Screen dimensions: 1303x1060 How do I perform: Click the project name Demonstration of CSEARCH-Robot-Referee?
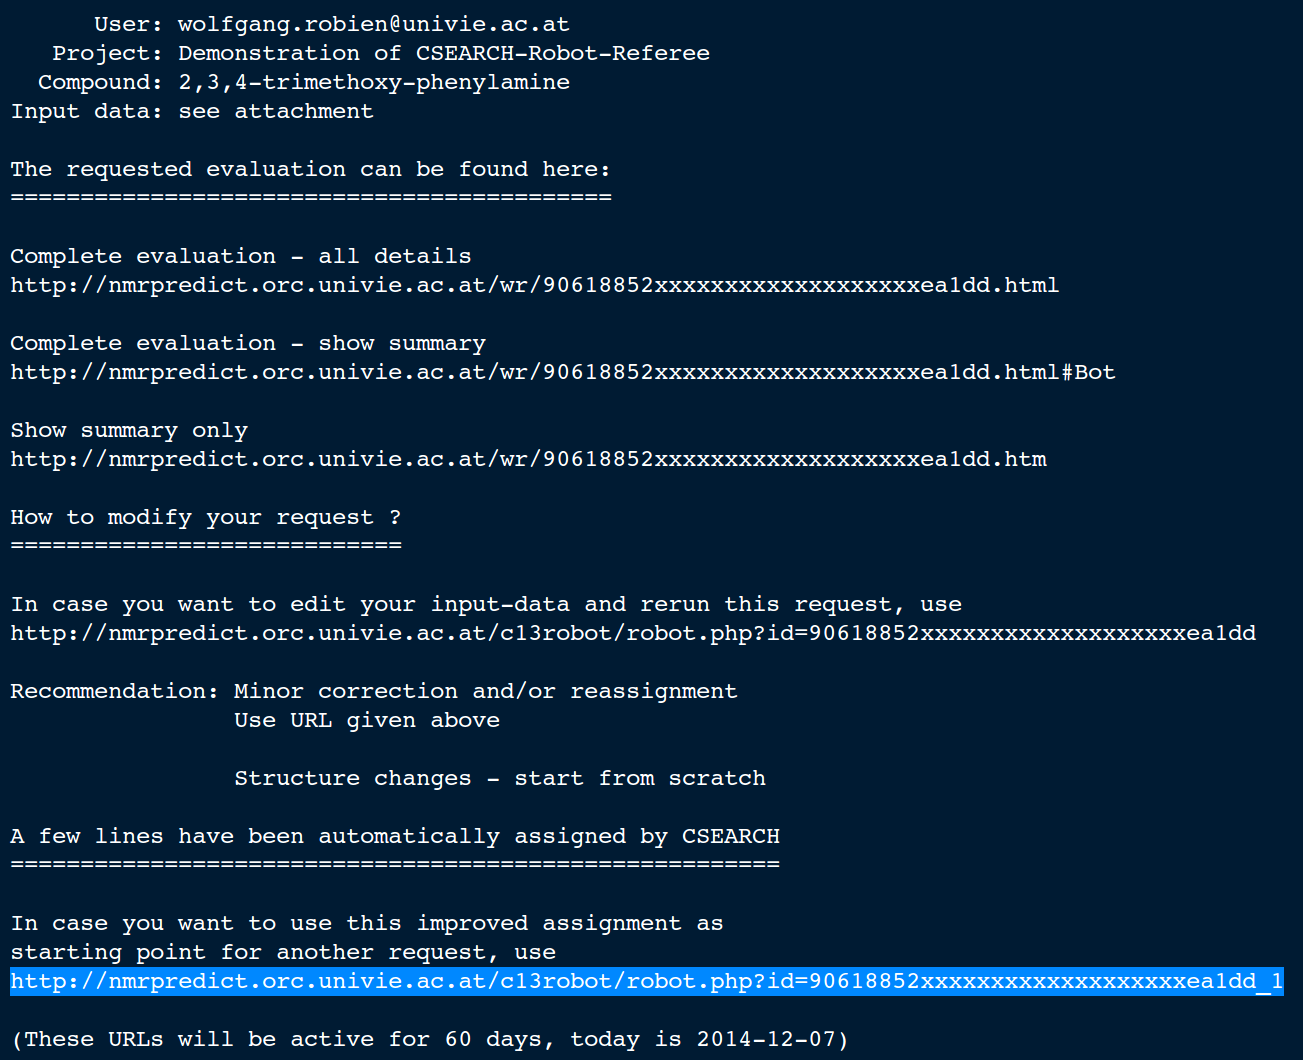(x=443, y=53)
